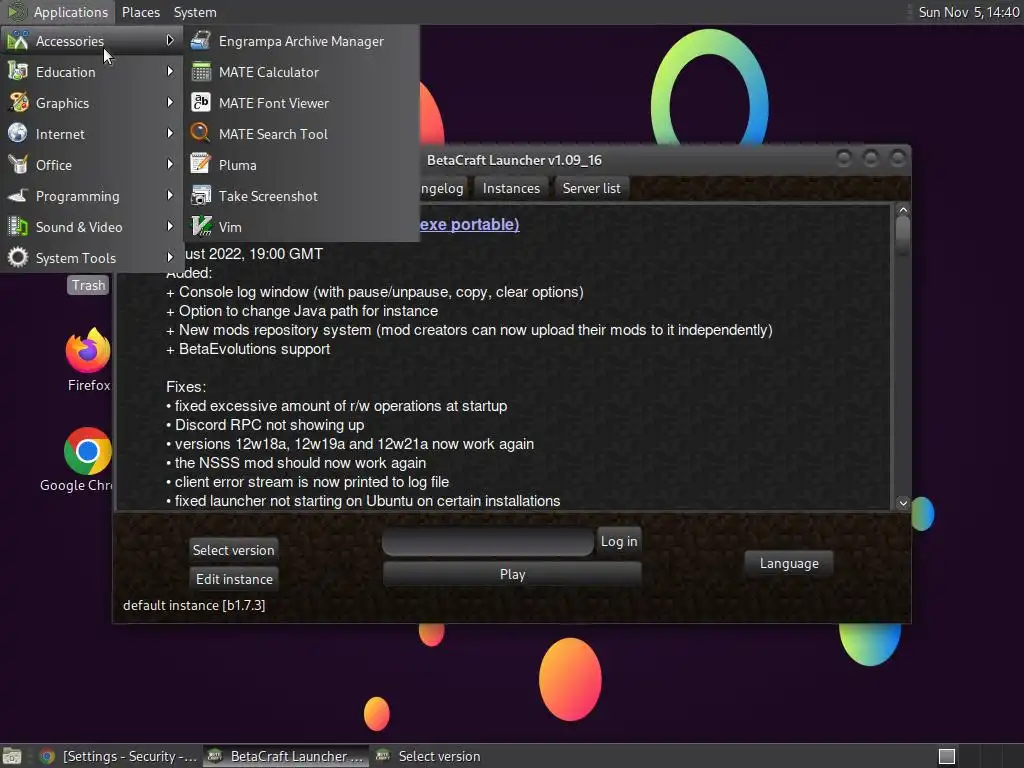Expand the Education submenu arrow
Image resolution: width=1024 pixels, height=768 pixels.
click(x=170, y=71)
